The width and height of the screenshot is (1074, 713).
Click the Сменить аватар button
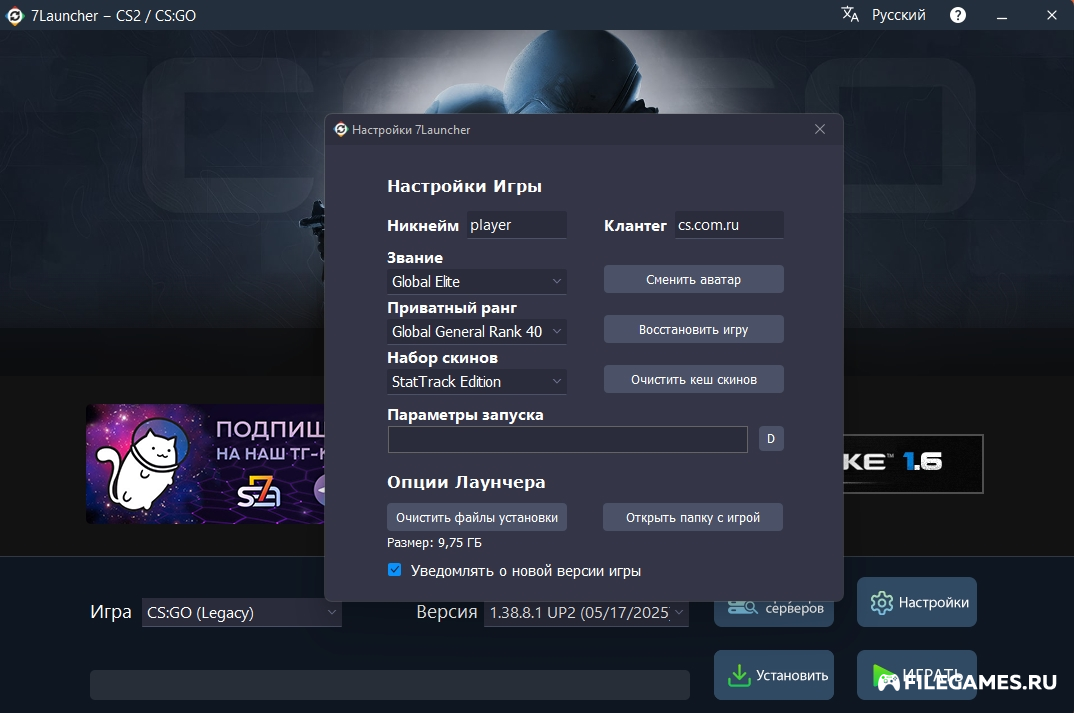693,279
